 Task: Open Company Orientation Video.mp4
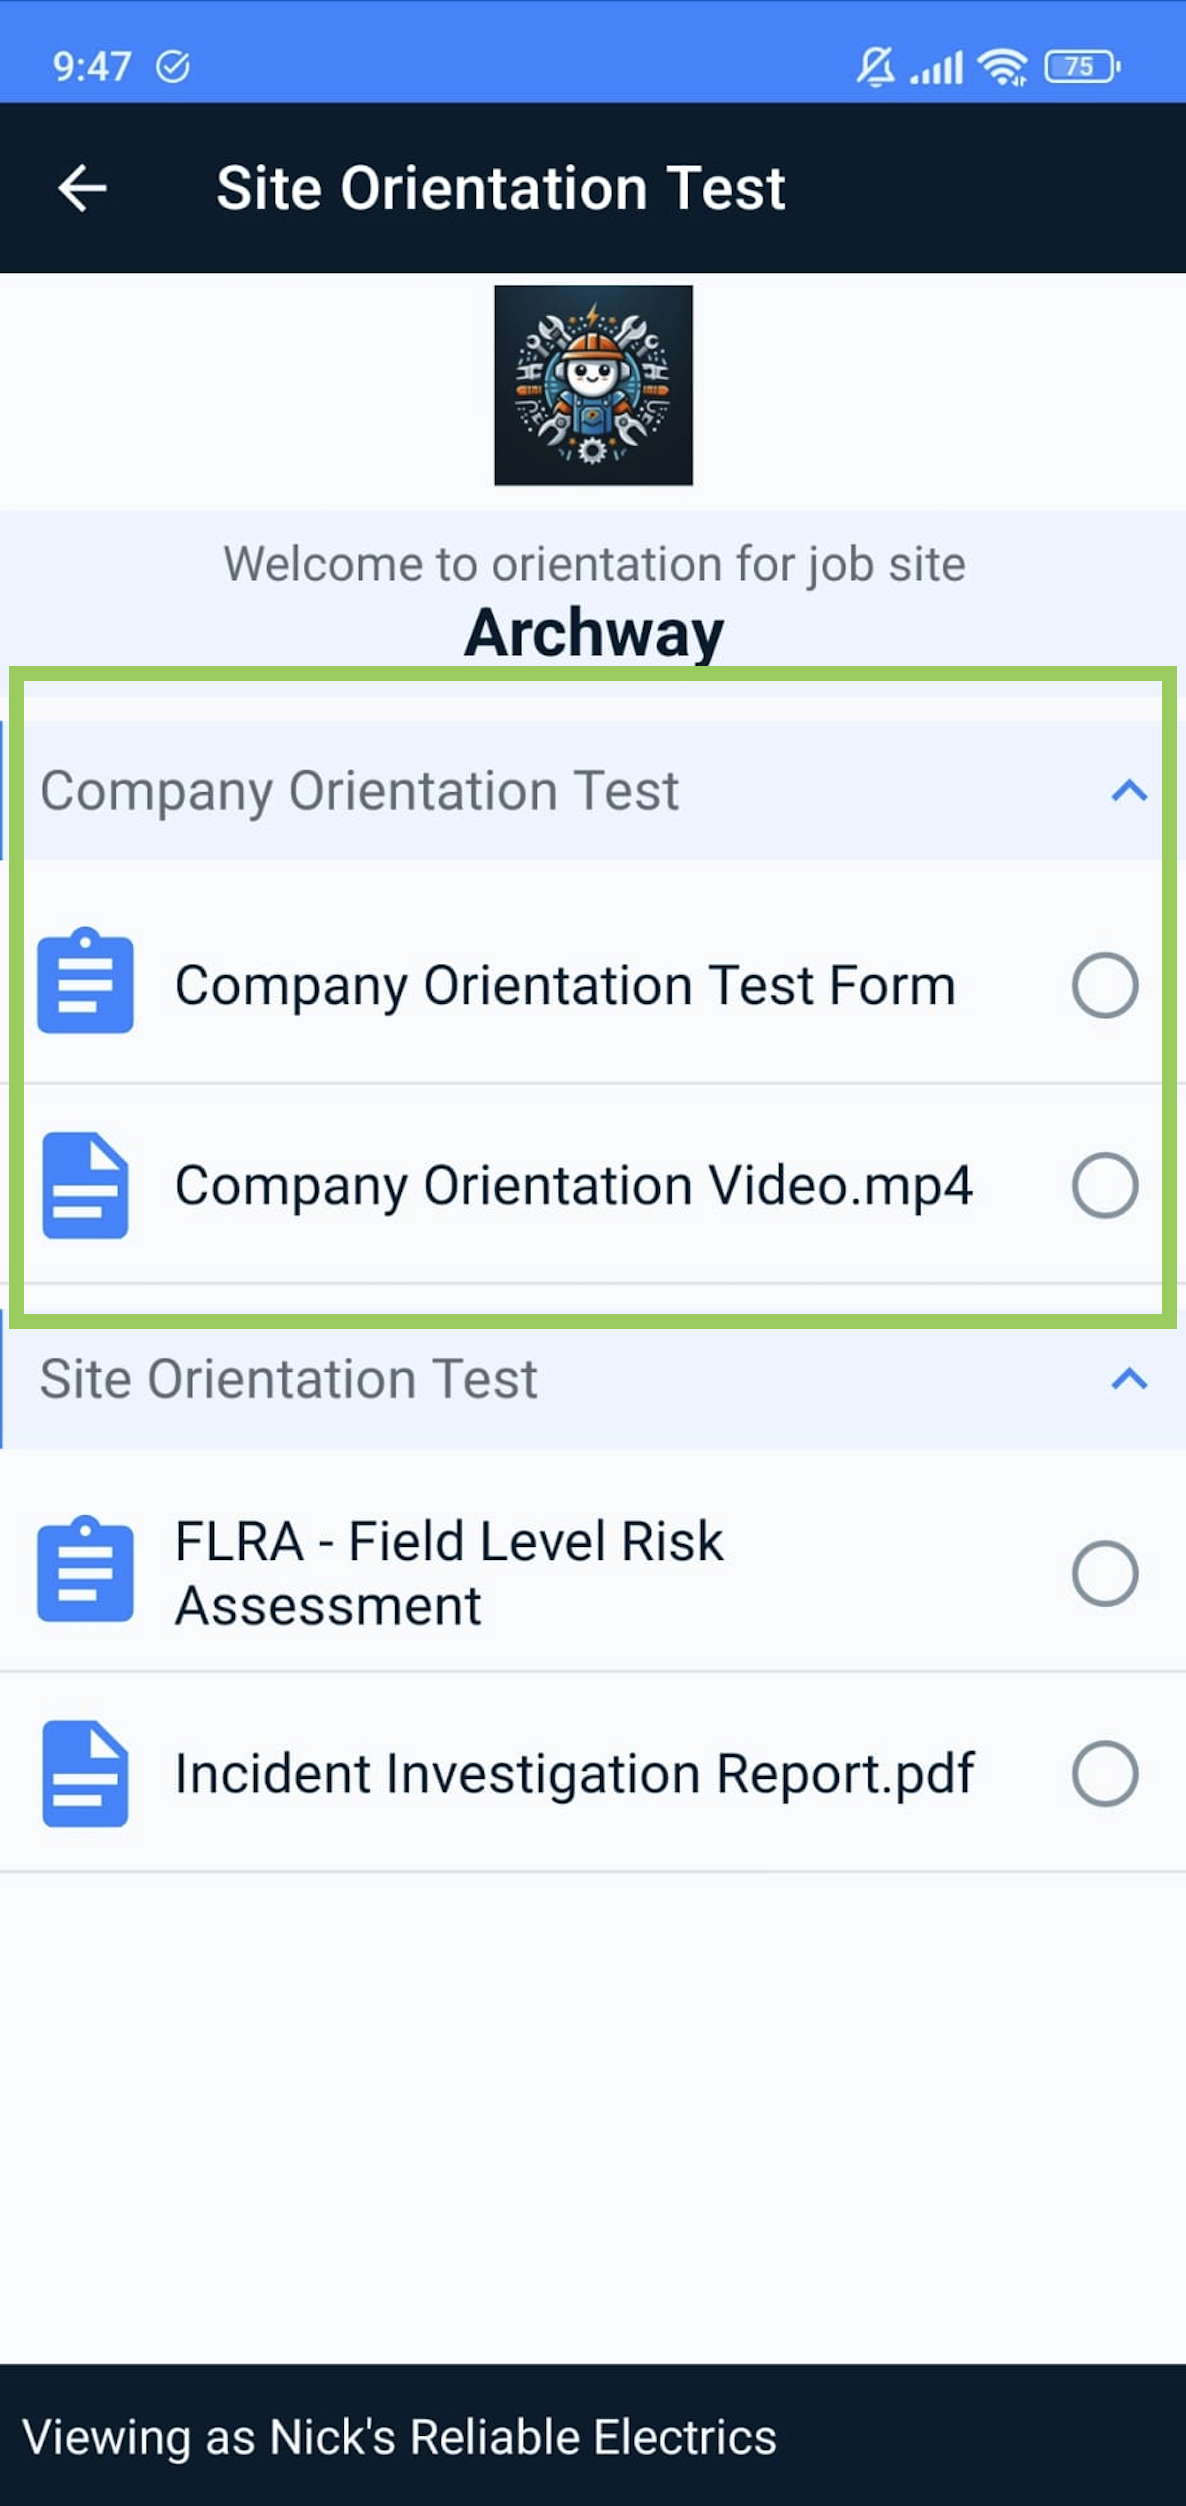(573, 1185)
